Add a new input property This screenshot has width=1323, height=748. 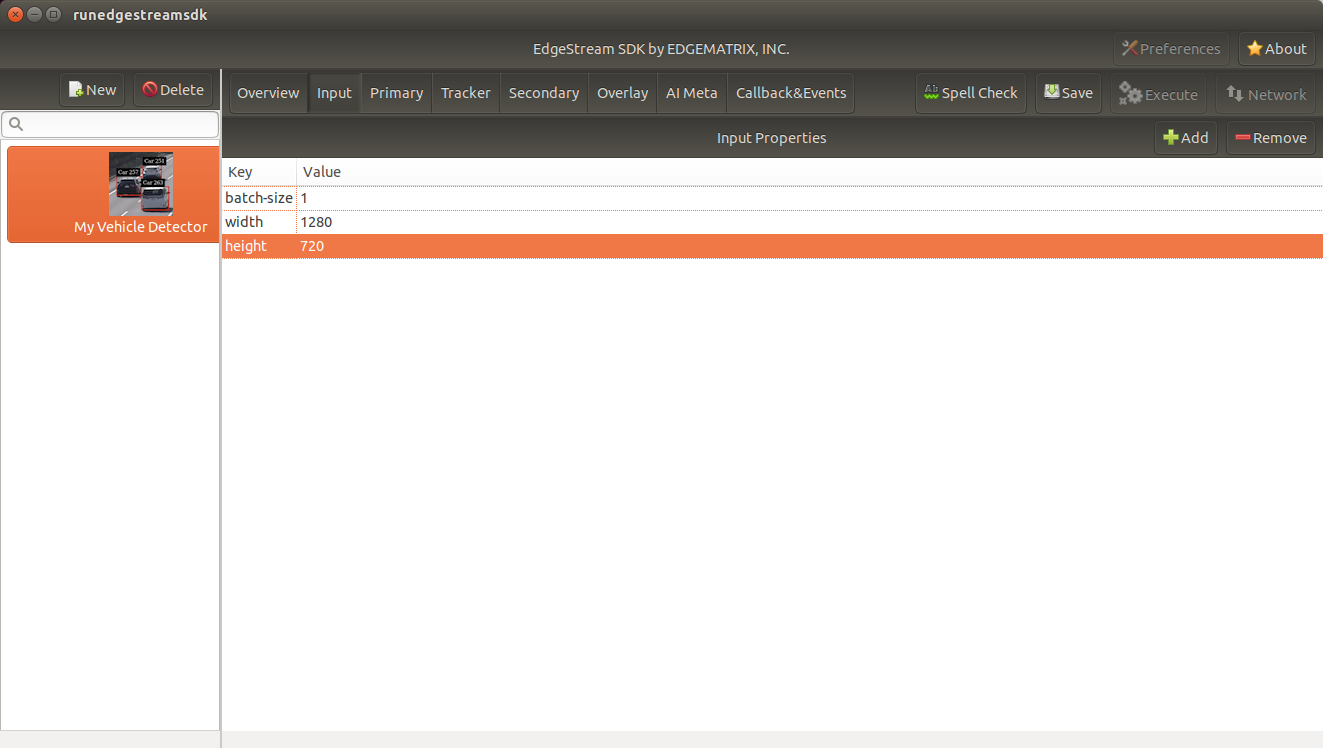(1186, 138)
